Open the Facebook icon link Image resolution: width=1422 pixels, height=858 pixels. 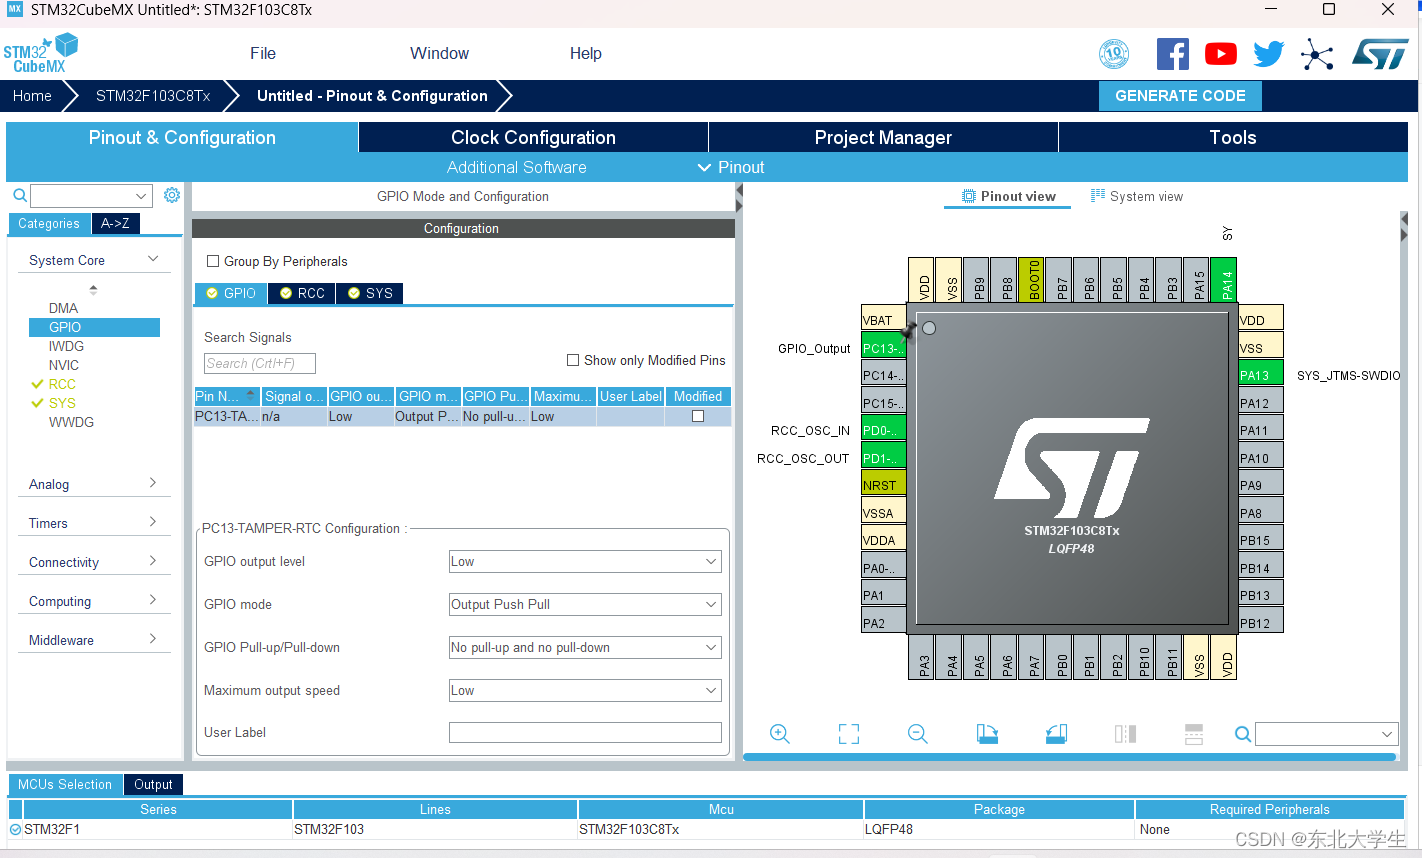pyautogui.click(x=1172, y=54)
